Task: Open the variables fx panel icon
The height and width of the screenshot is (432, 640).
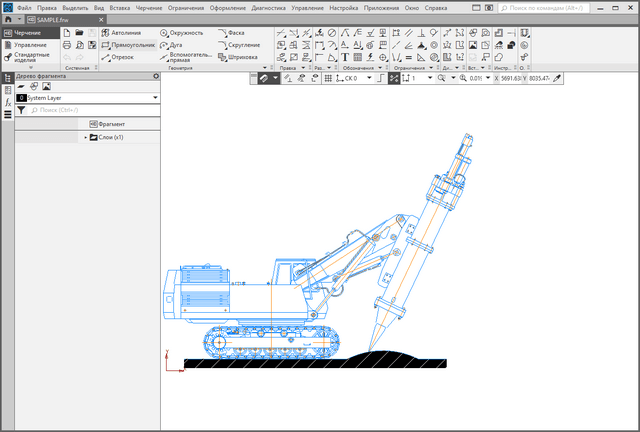Action: (x=7, y=102)
